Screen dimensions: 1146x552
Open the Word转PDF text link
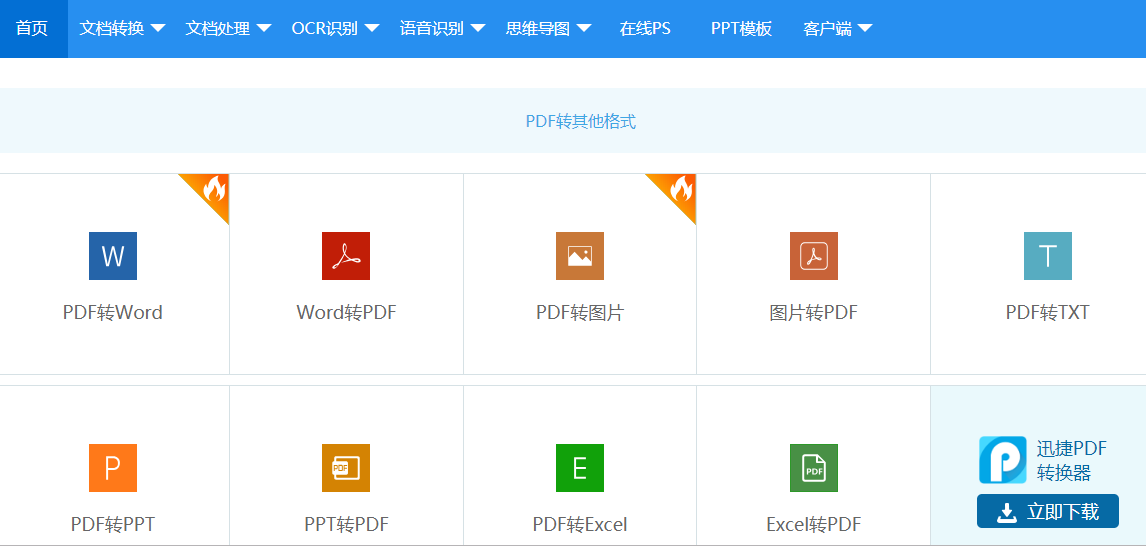tap(346, 313)
